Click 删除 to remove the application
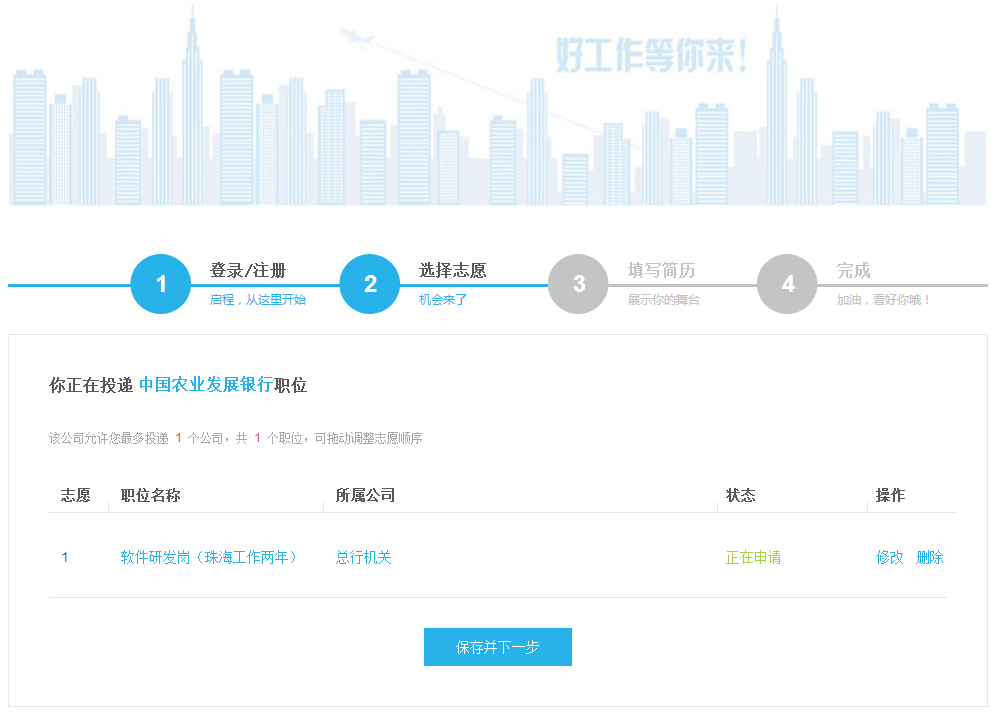 930,557
